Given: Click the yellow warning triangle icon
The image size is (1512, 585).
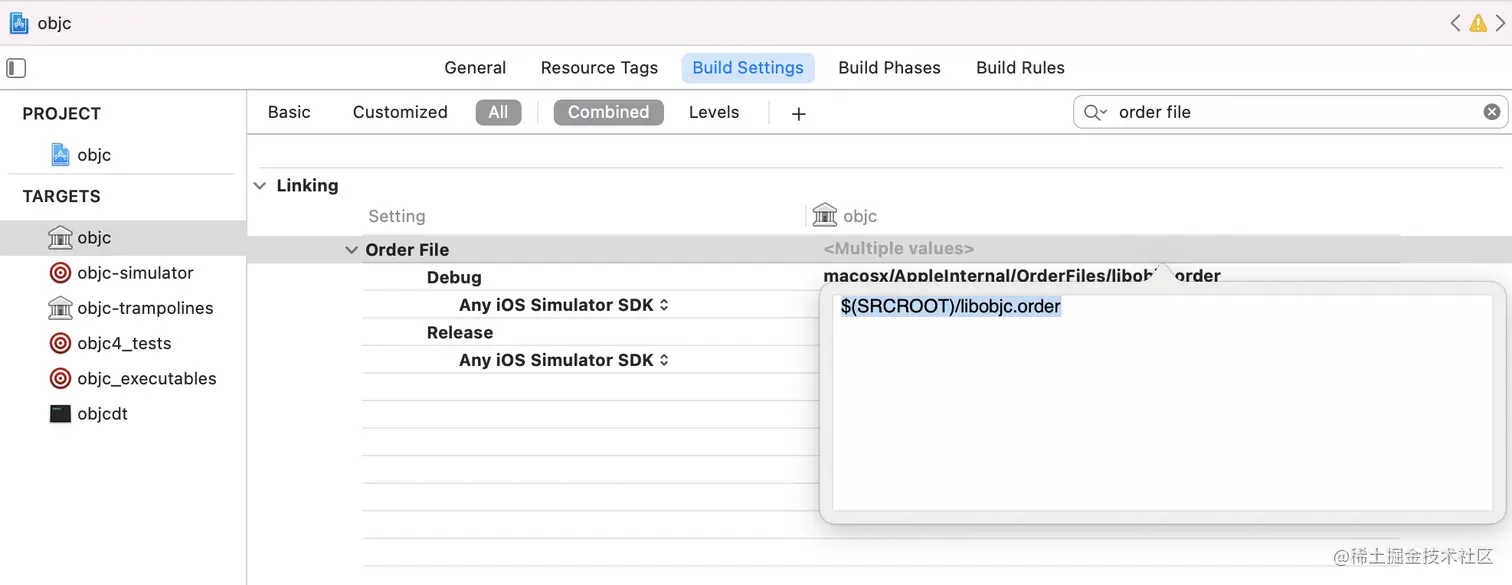Looking at the screenshot, I should click(x=1478, y=22).
